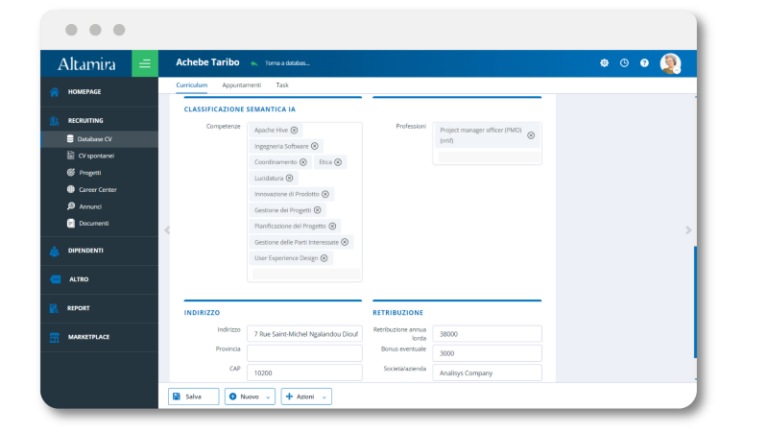Expand the ALTRO sidebar section

(78, 279)
